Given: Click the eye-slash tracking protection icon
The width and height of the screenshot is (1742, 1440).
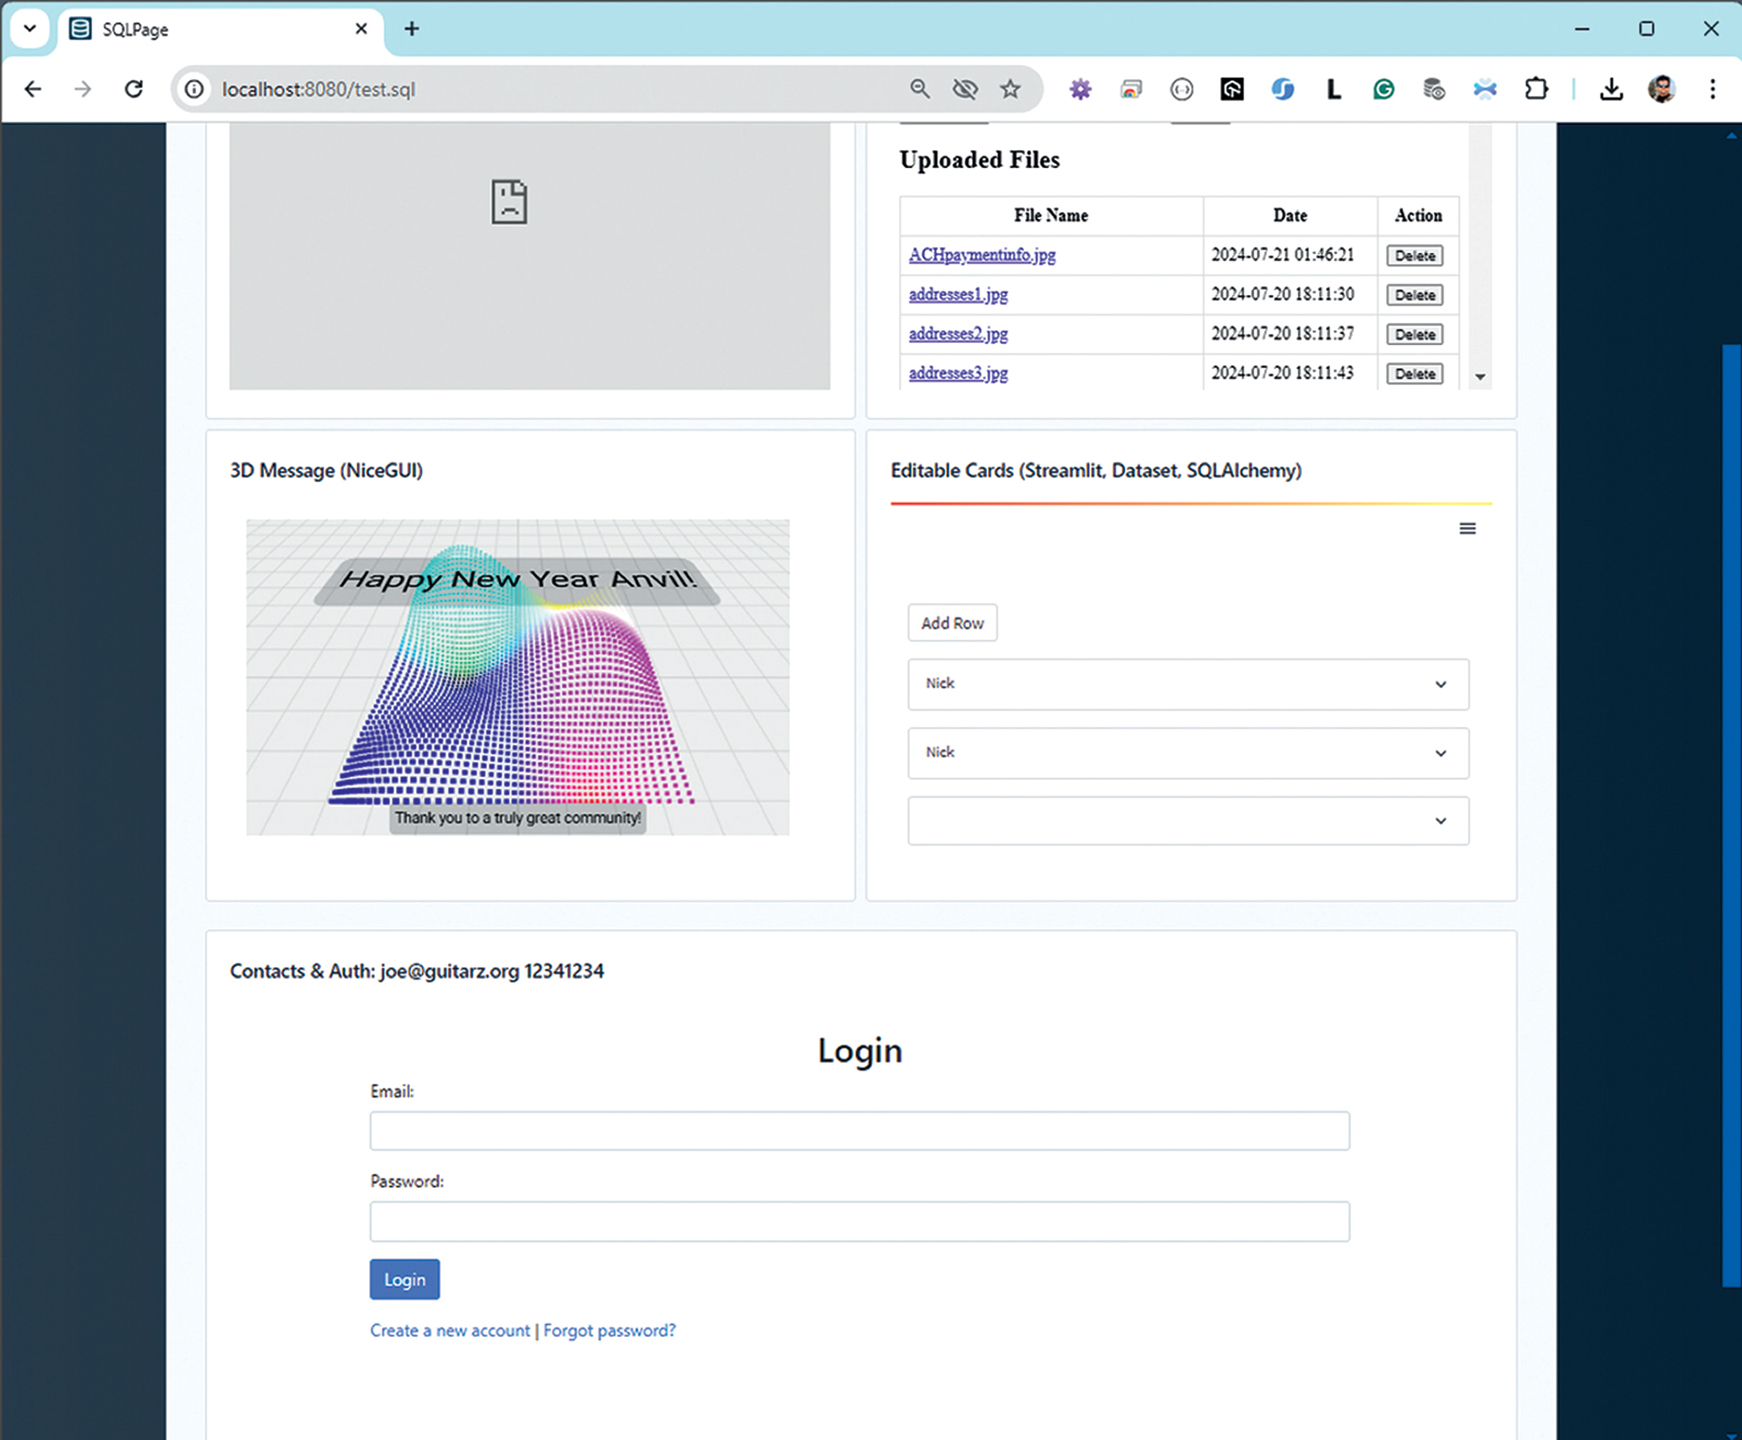Looking at the screenshot, I should [x=964, y=89].
